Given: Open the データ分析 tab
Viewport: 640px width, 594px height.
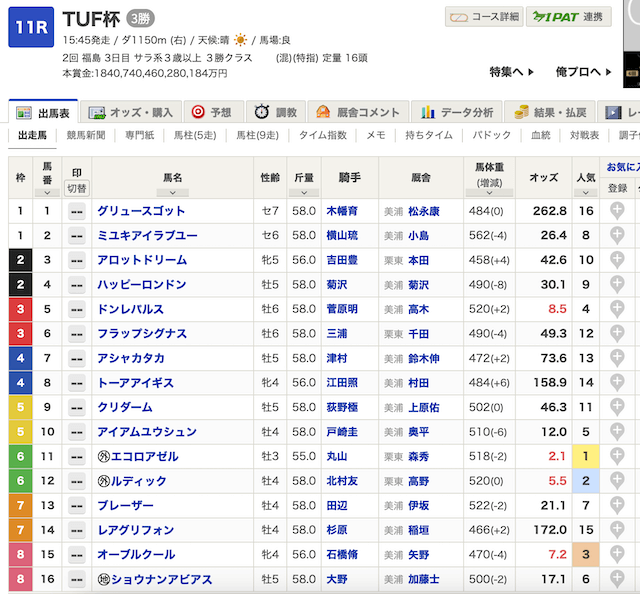Looking at the screenshot, I should 456,112.
